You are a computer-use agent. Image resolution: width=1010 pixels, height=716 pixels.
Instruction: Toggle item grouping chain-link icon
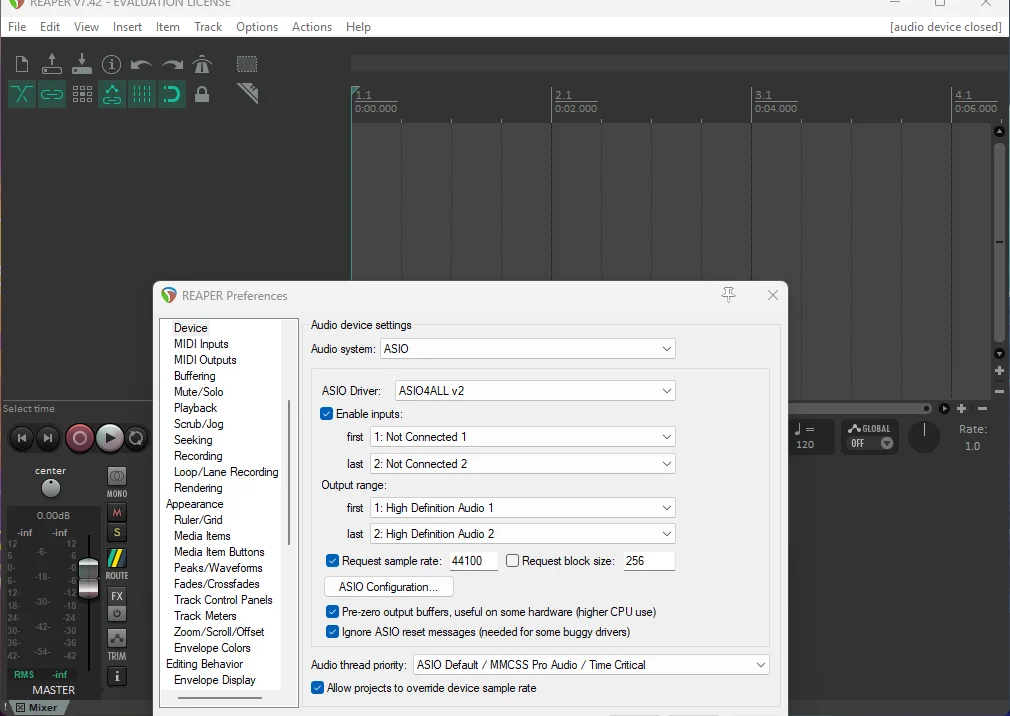[52, 95]
